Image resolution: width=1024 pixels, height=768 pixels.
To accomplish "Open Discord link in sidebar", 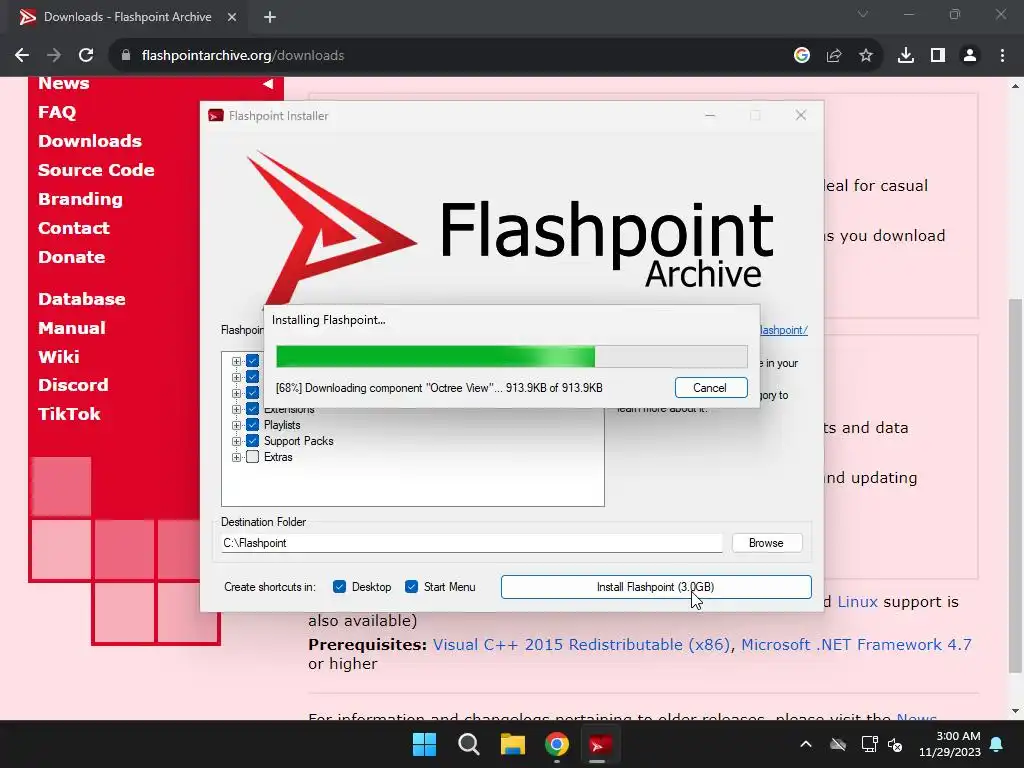I will point(73,385).
